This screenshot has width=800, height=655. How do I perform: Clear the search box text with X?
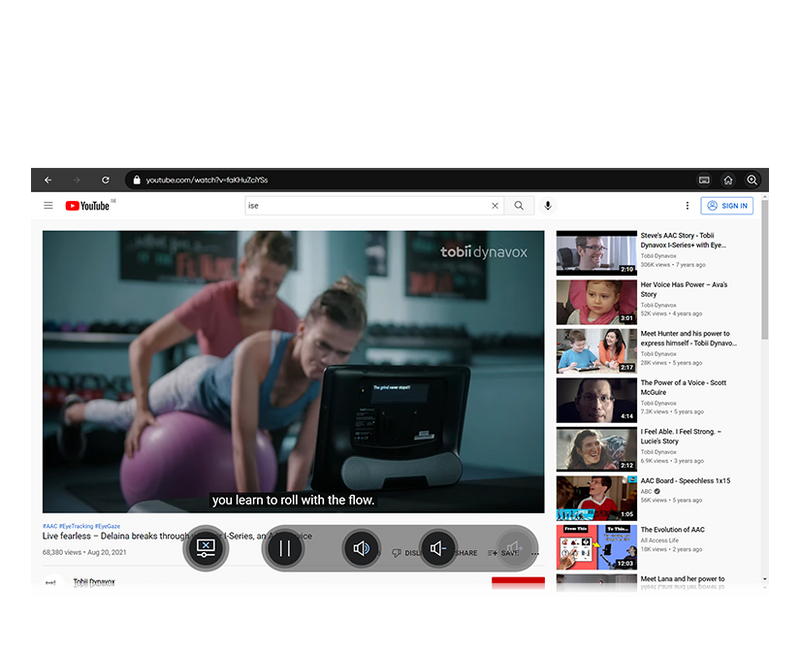[494, 206]
